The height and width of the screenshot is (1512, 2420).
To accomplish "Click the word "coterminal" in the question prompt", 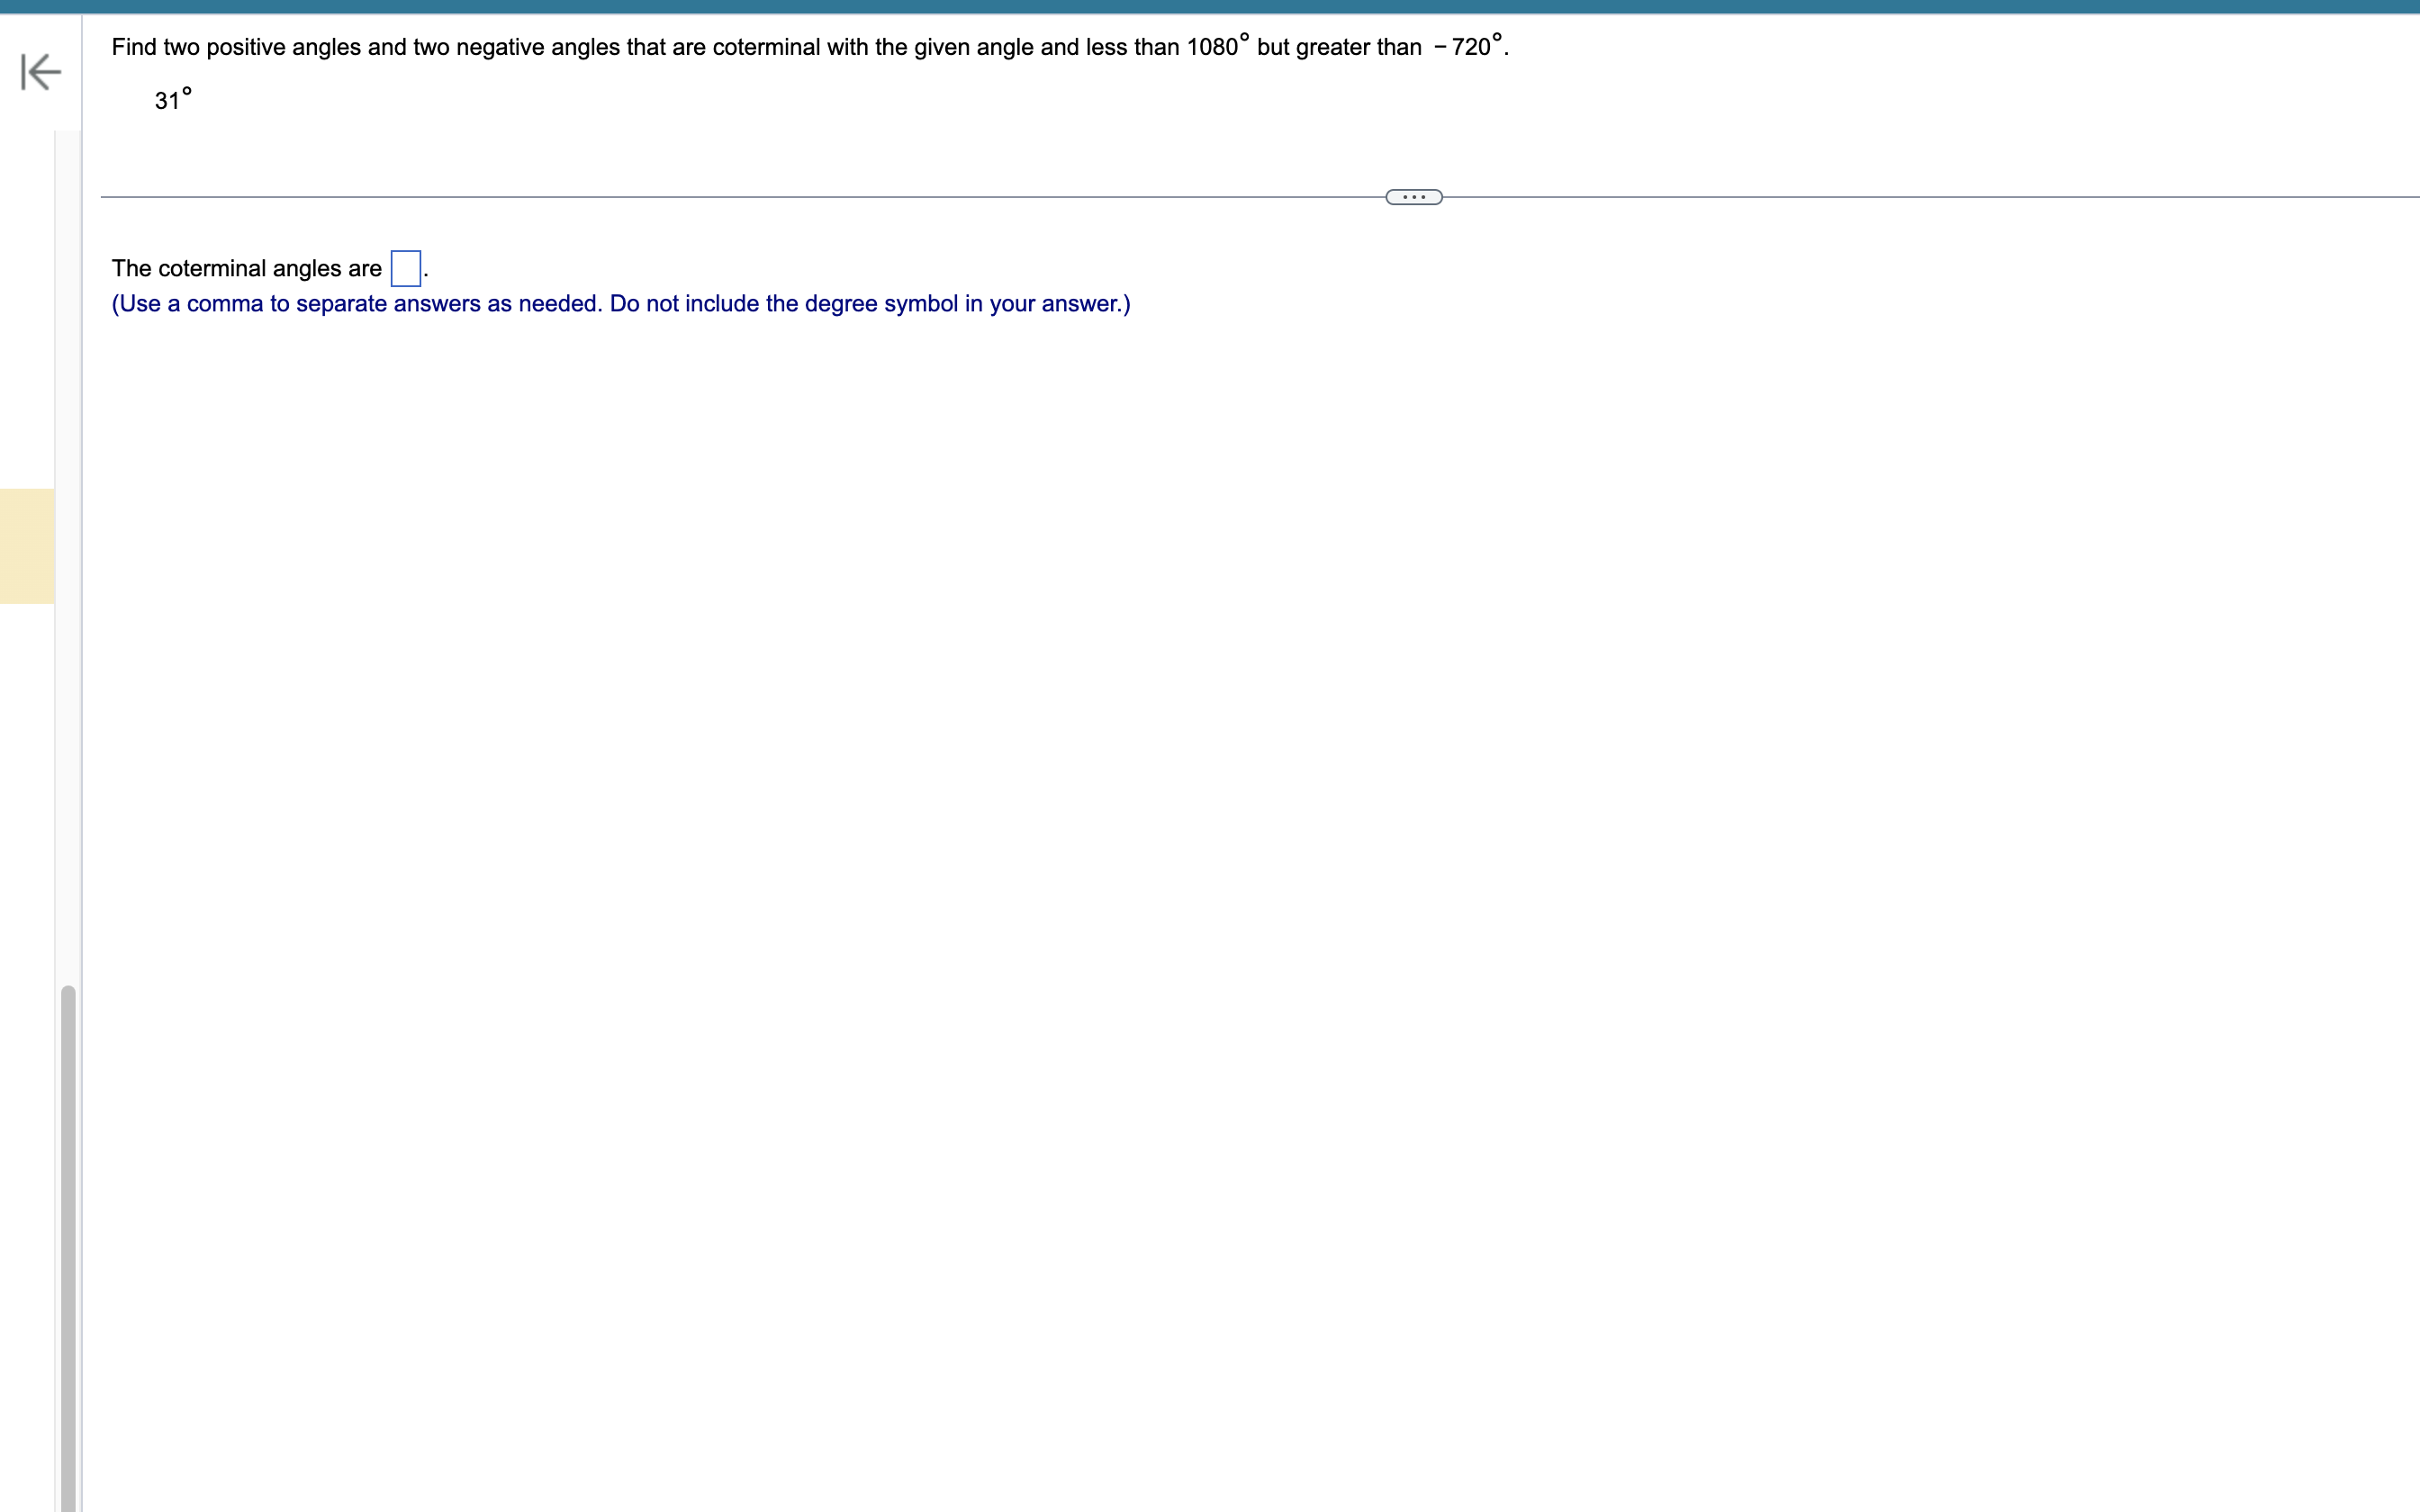I will coord(766,47).
